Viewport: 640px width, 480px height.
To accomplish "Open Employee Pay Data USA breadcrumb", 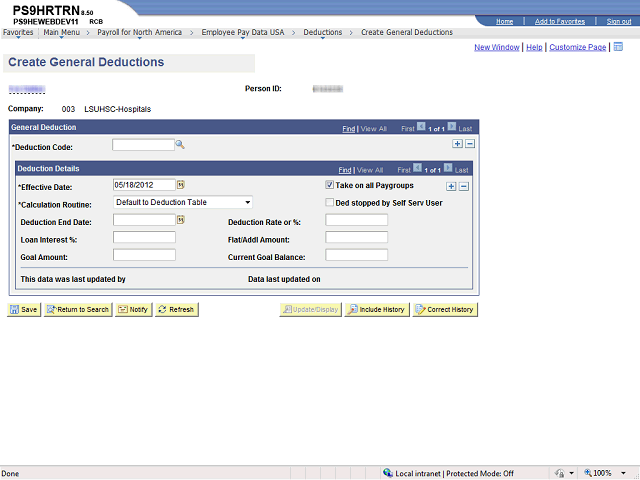I will pos(243,33).
